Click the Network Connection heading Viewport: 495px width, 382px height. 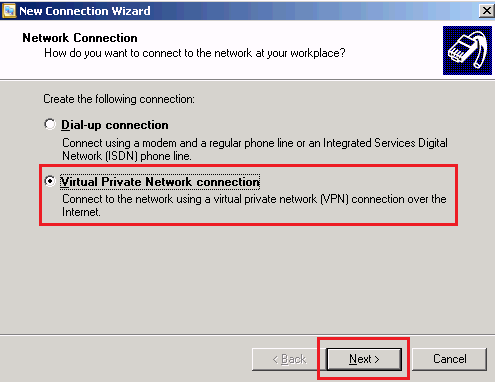tap(80, 38)
